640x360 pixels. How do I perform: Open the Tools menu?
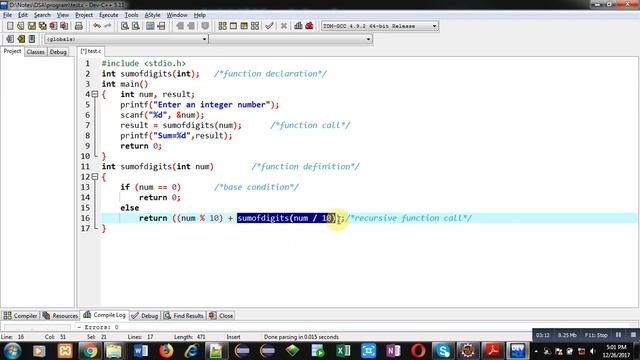tap(131, 15)
